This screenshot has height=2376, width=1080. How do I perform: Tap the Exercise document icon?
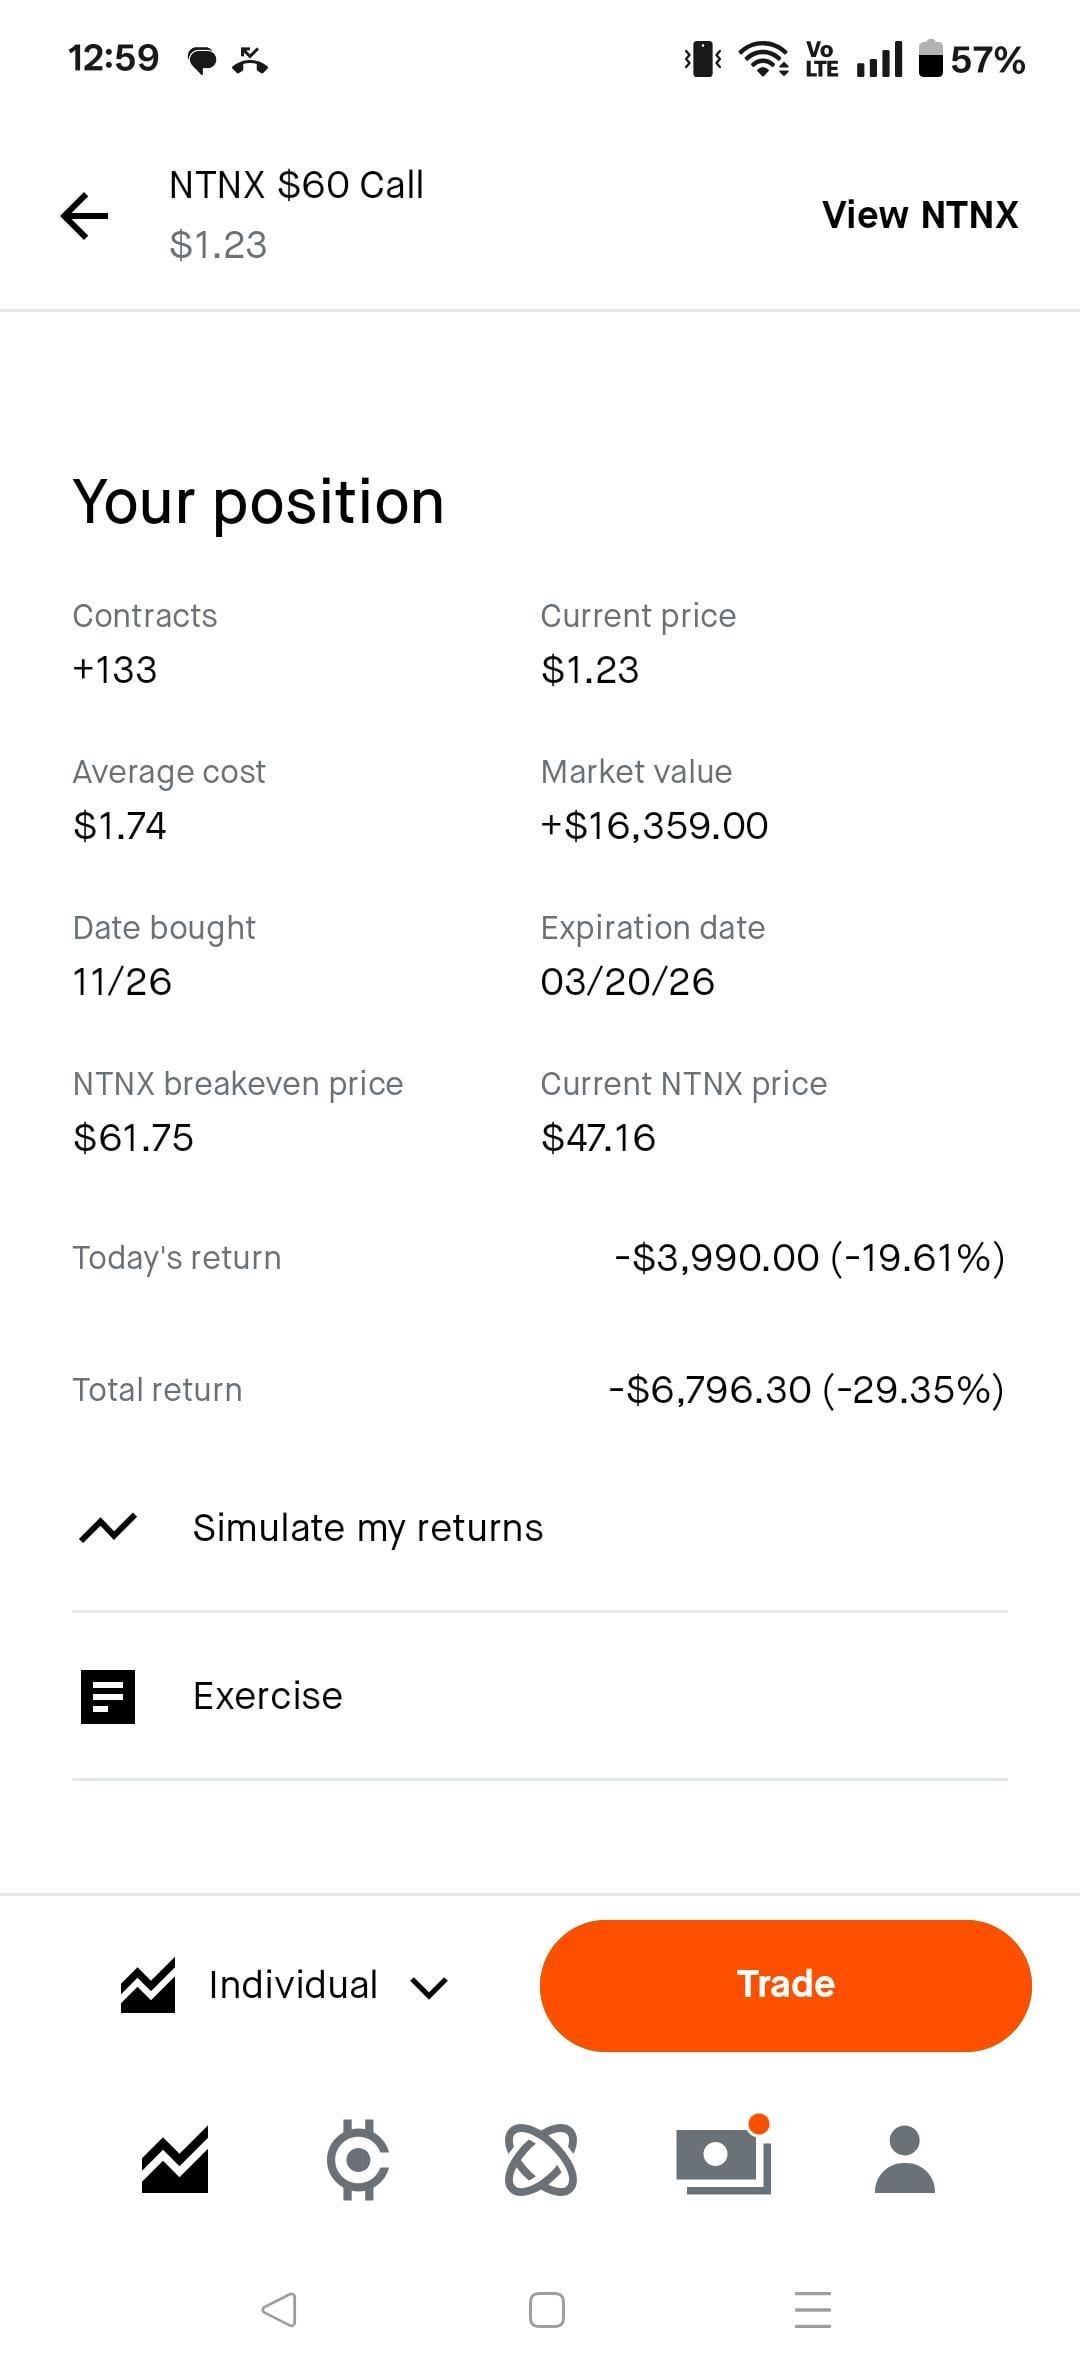[x=108, y=1696]
